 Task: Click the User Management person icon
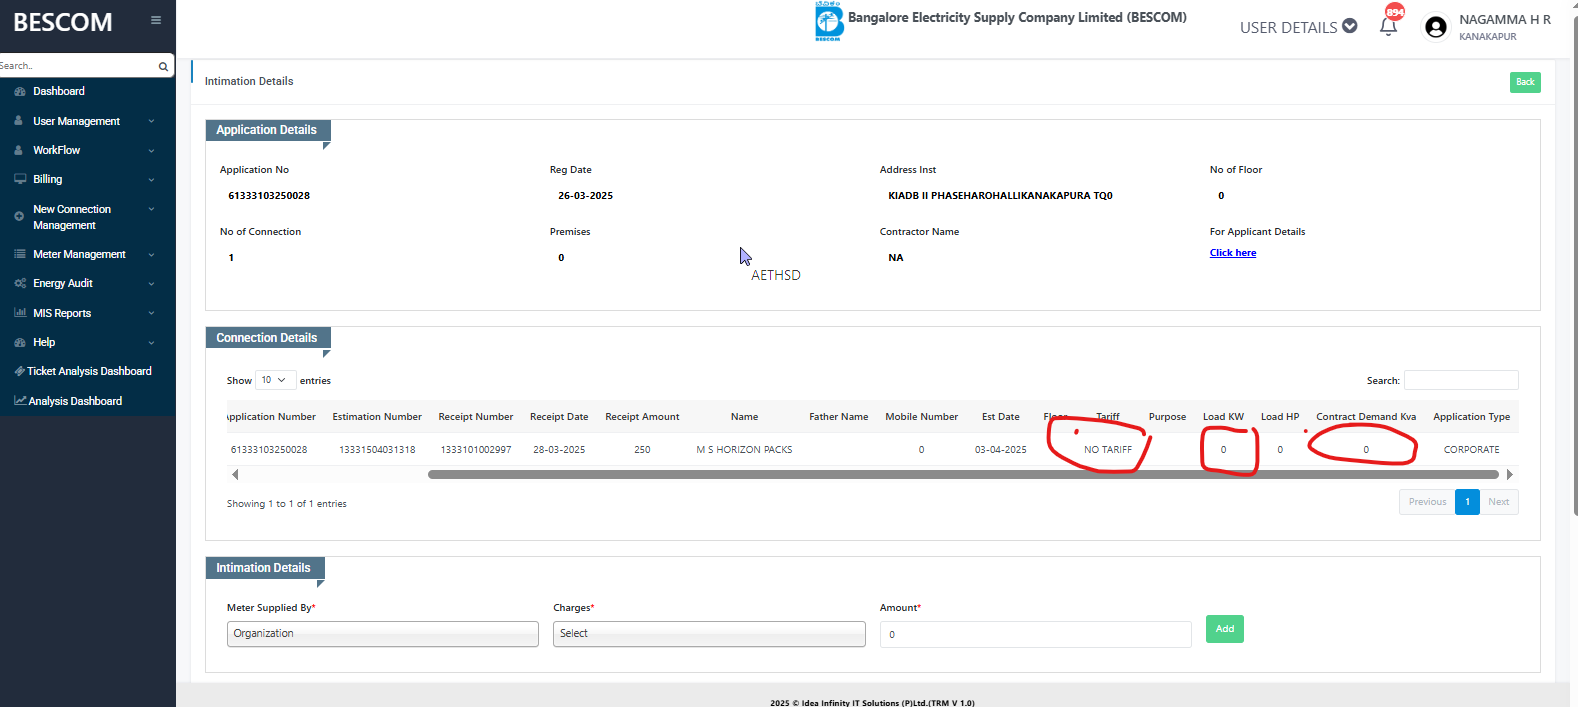coord(19,121)
